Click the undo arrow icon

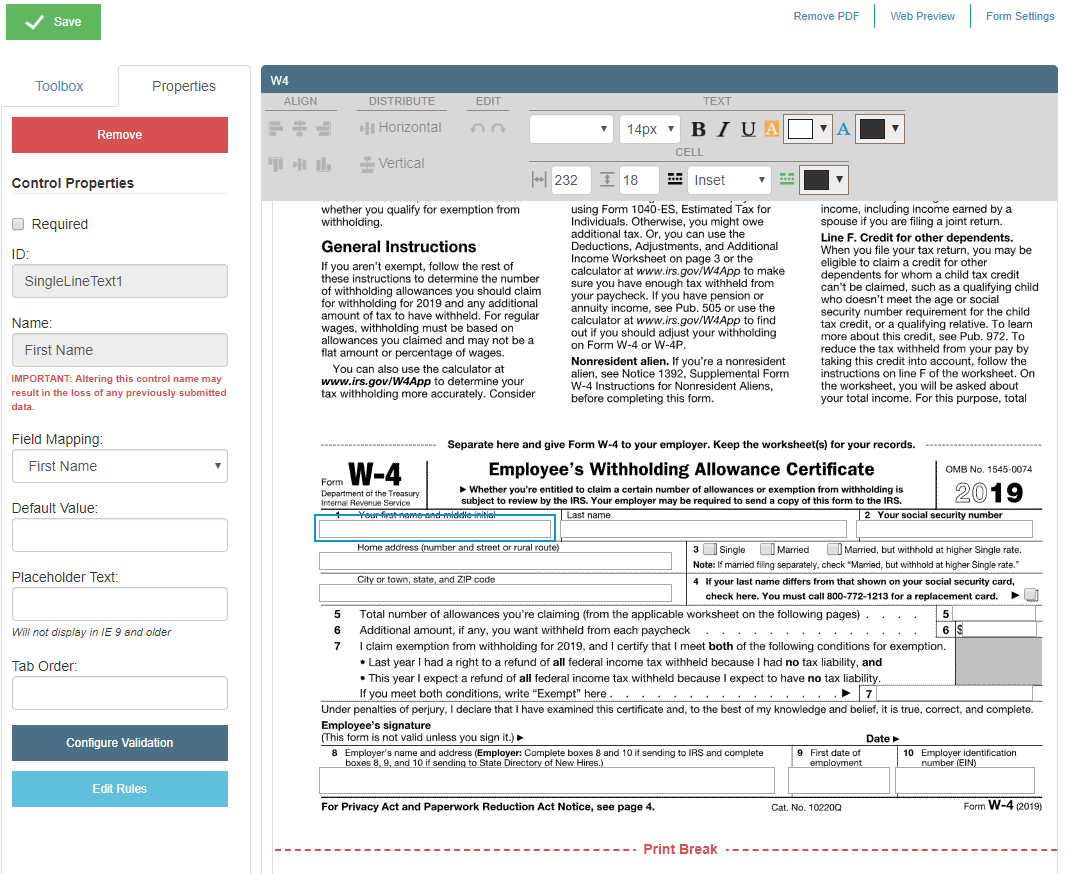pos(477,129)
